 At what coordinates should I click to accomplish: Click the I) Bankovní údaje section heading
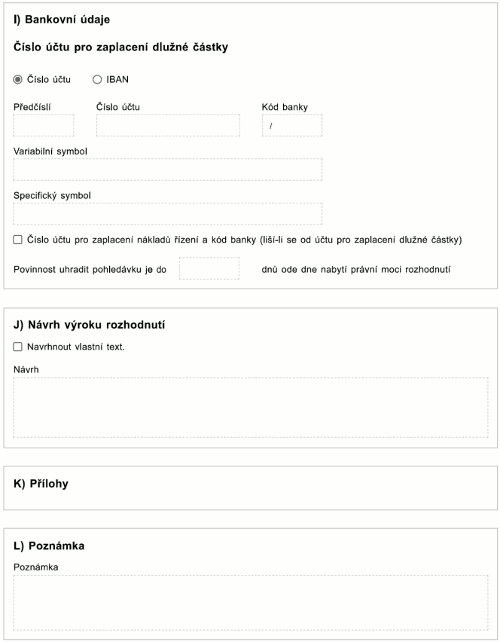(x=61, y=20)
